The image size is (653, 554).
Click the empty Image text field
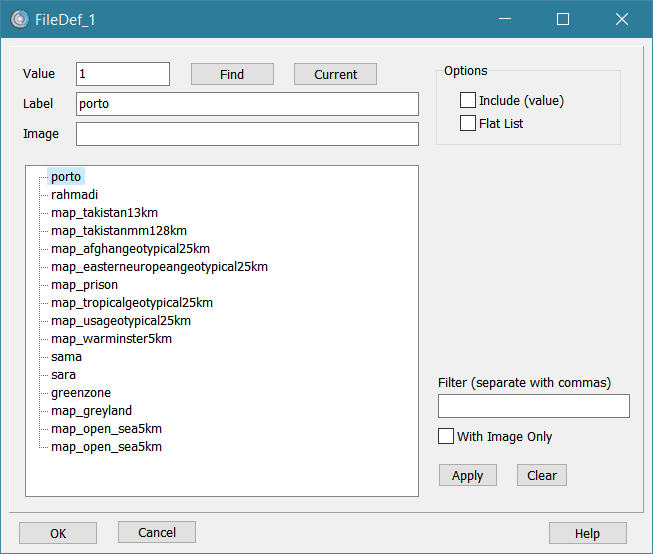(247, 134)
